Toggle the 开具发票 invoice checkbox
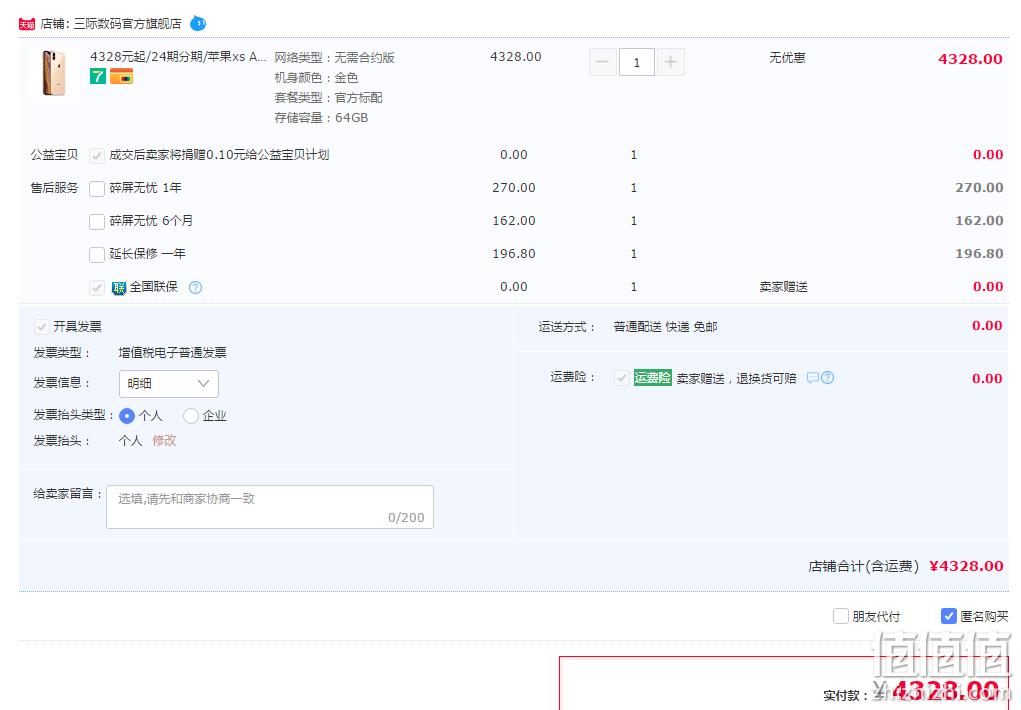The height and width of the screenshot is (710, 1021). (42, 327)
